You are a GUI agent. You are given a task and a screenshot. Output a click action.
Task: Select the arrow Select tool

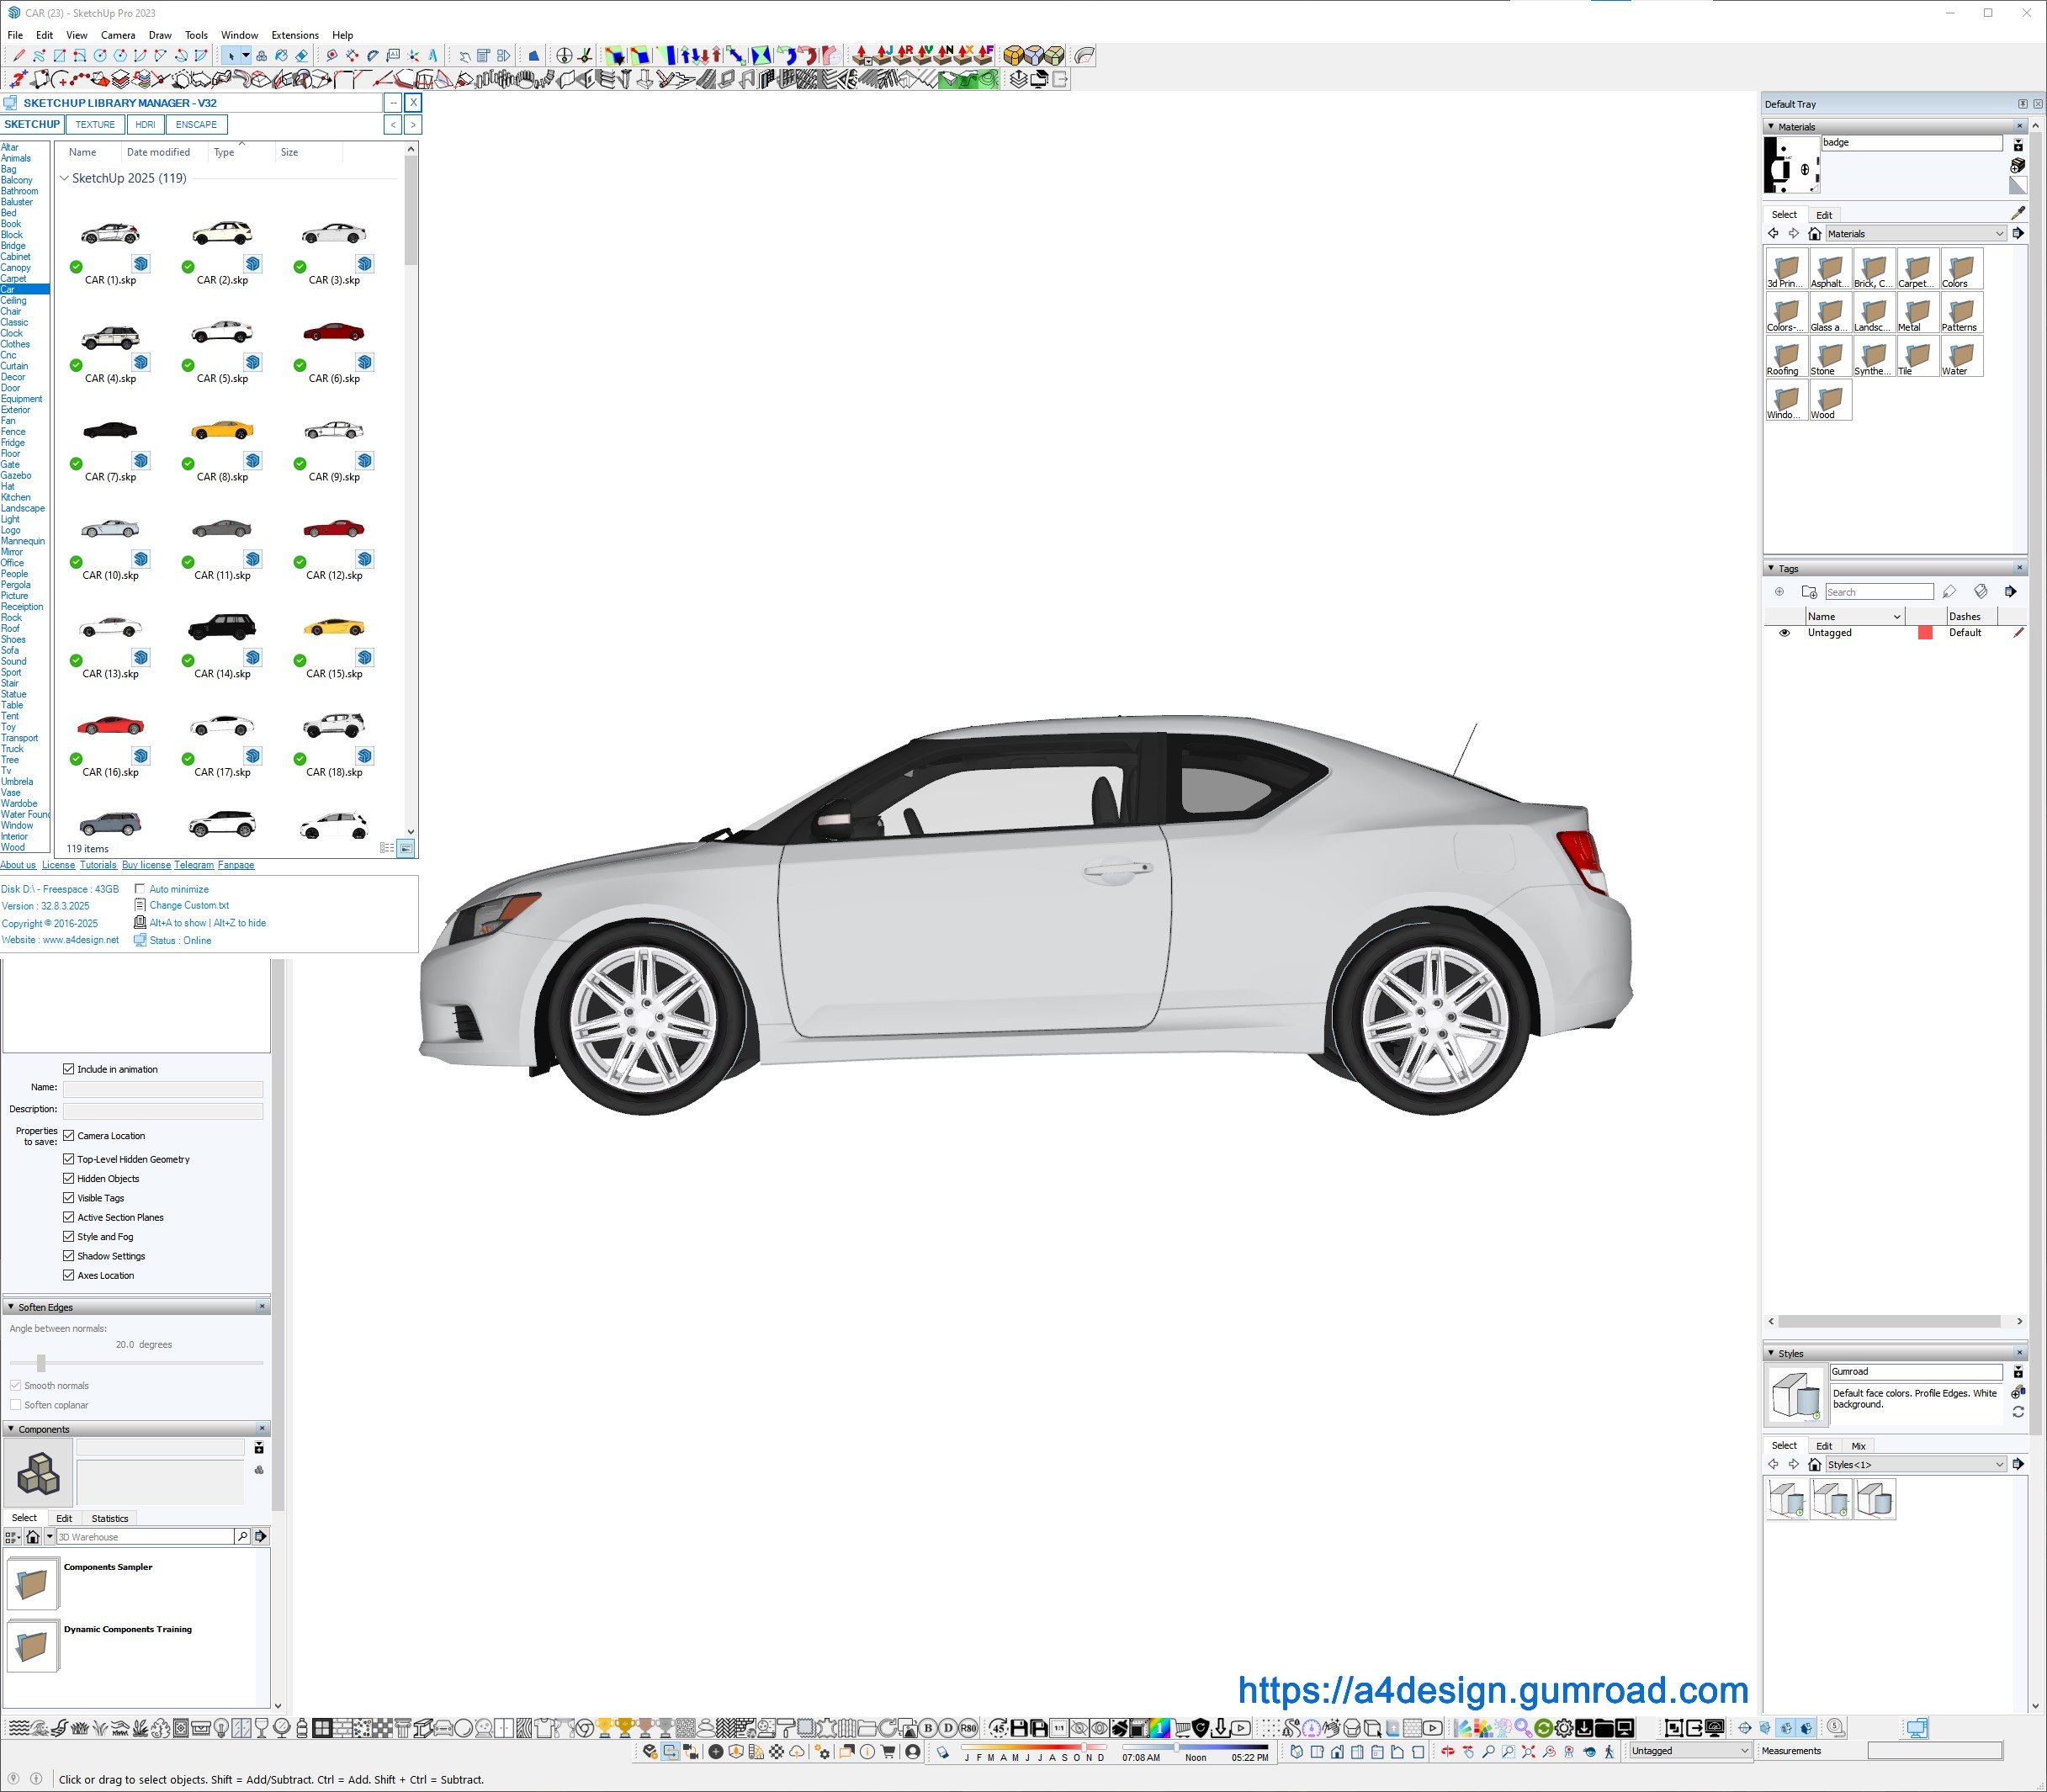tap(231, 56)
